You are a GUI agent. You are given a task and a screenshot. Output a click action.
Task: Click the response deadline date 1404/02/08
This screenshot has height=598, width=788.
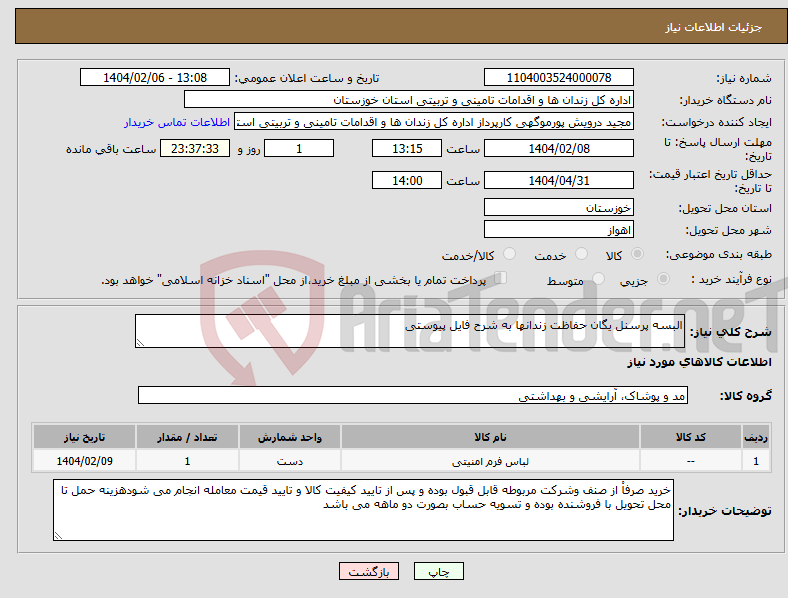(558, 148)
